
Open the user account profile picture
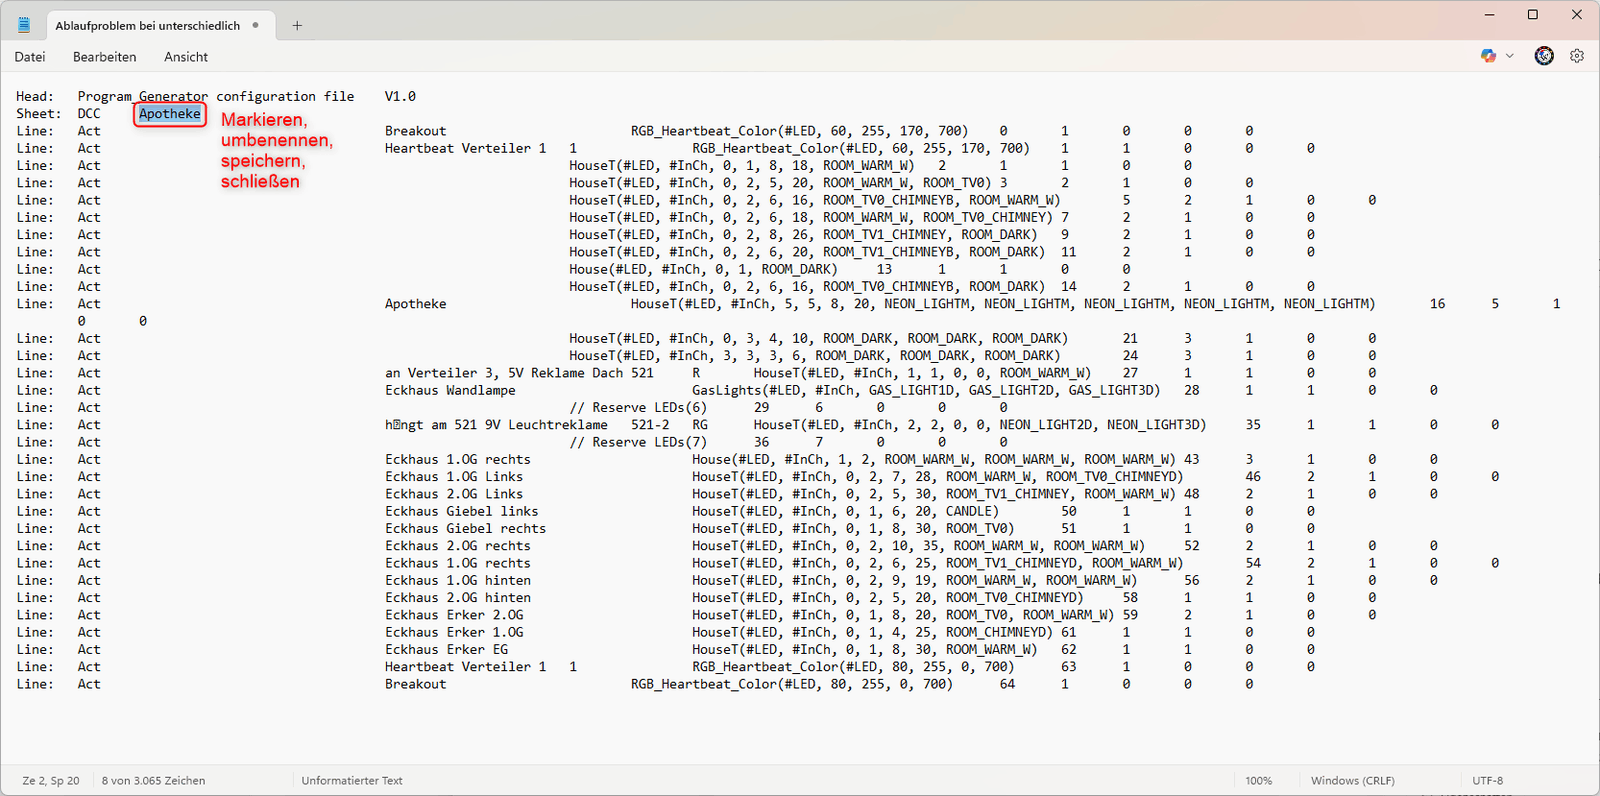[x=1544, y=56]
